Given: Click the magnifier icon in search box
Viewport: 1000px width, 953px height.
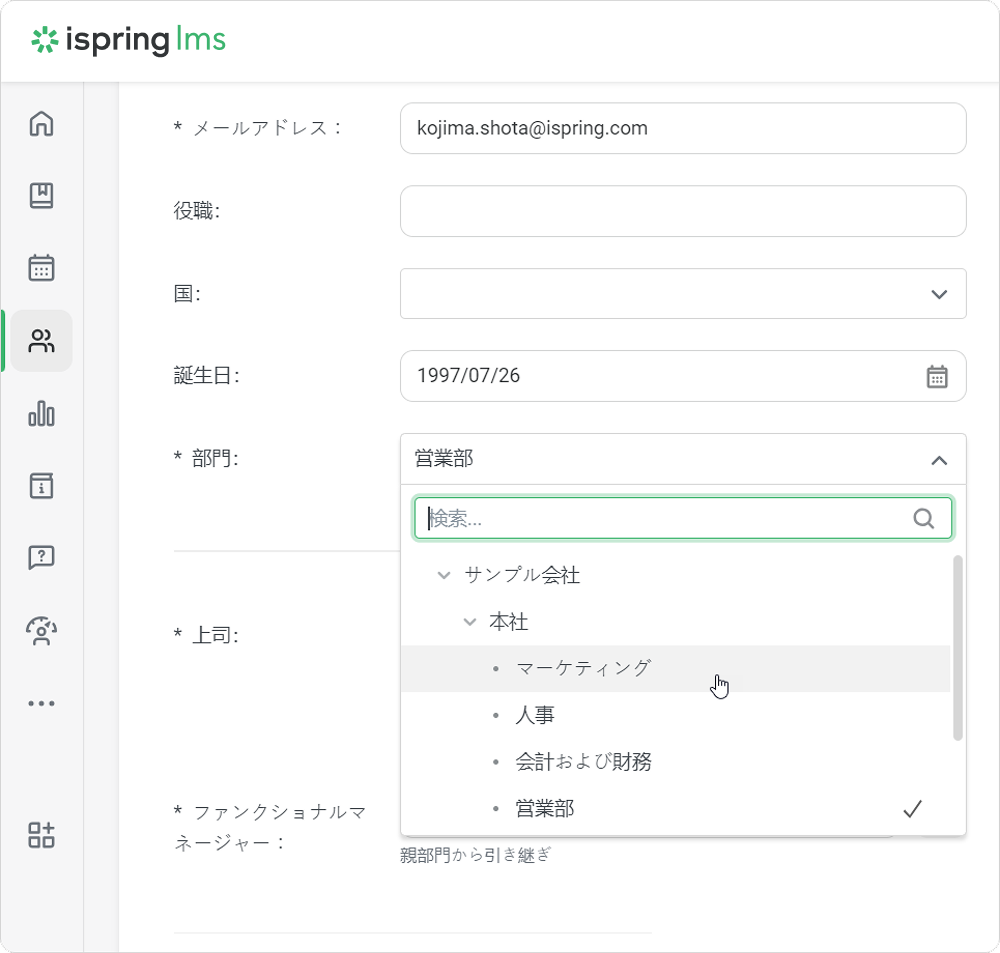Looking at the screenshot, I should pos(923,518).
